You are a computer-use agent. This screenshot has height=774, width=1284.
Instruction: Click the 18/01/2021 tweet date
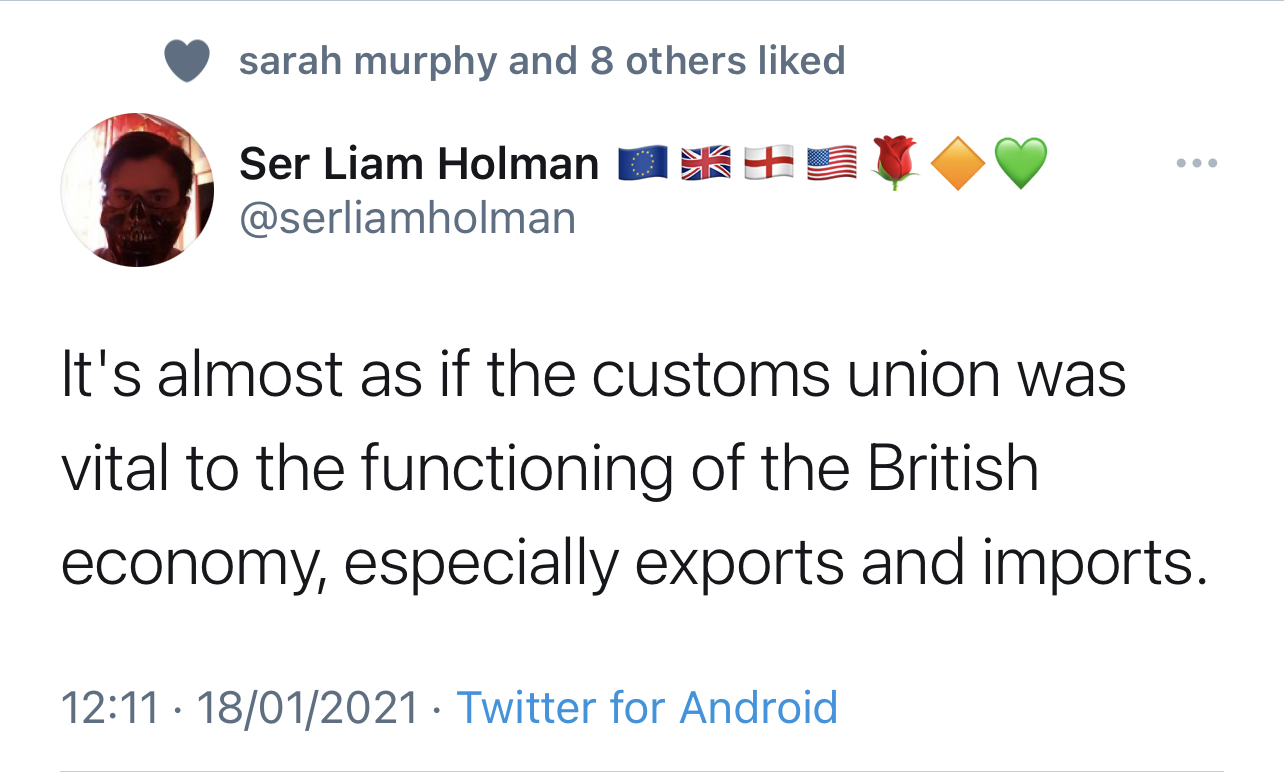(x=308, y=708)
